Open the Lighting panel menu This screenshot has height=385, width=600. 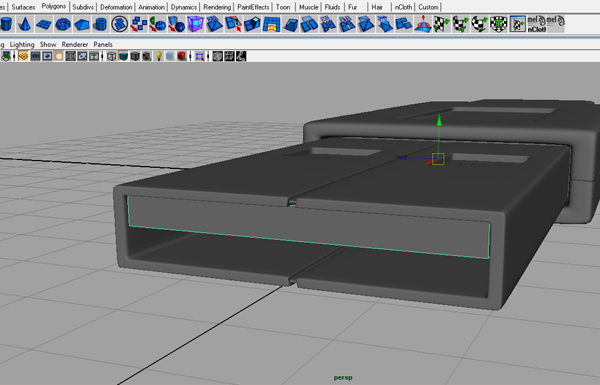coord(22,44)
